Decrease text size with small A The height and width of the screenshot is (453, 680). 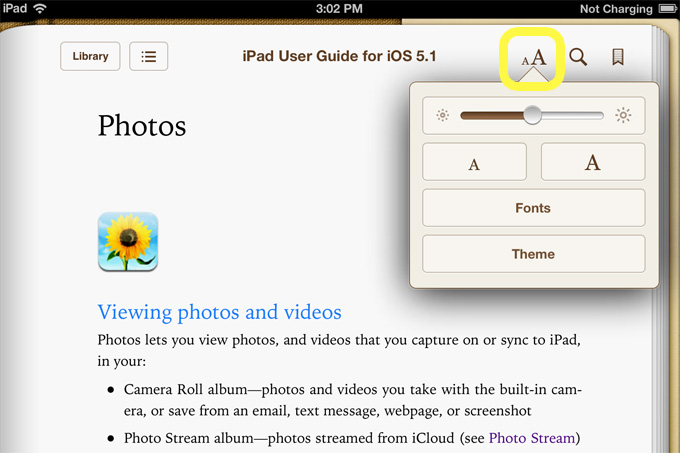474,162
